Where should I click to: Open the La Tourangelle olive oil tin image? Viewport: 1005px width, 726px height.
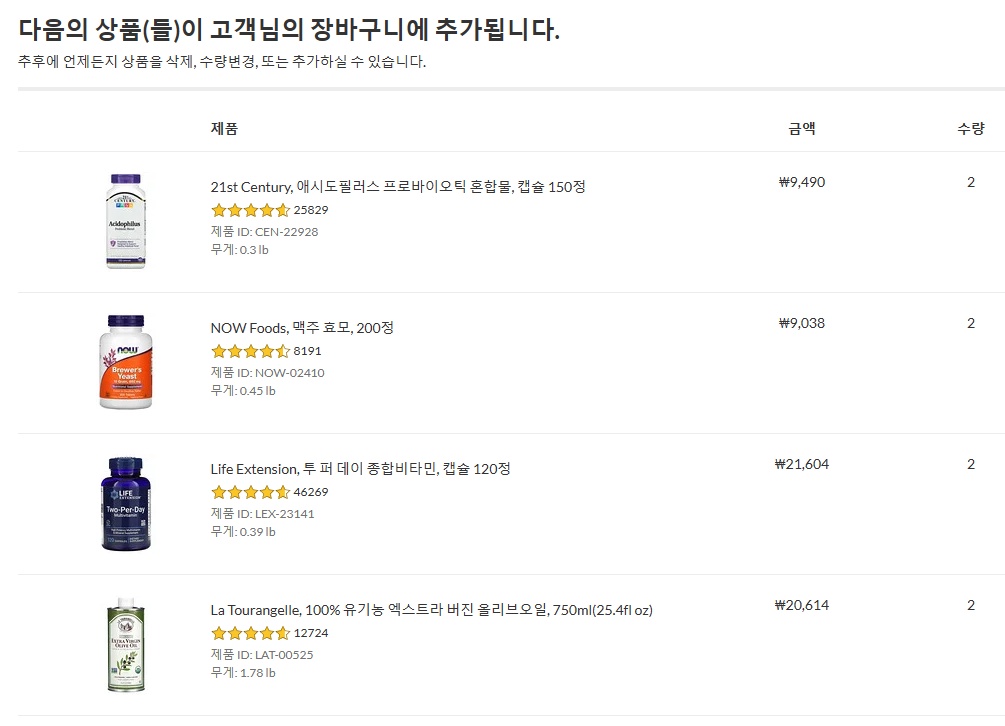click(x=126, y=645)
